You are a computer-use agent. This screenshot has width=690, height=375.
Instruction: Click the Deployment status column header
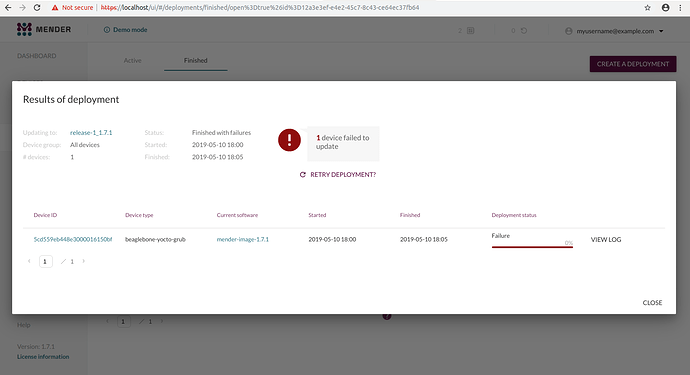(514, 215)
